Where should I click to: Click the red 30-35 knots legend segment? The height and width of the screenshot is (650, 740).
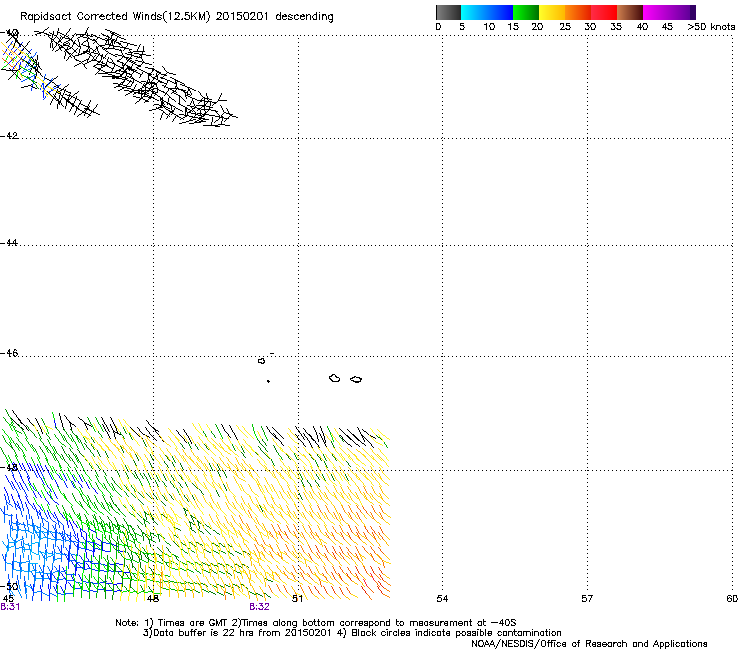604,12
